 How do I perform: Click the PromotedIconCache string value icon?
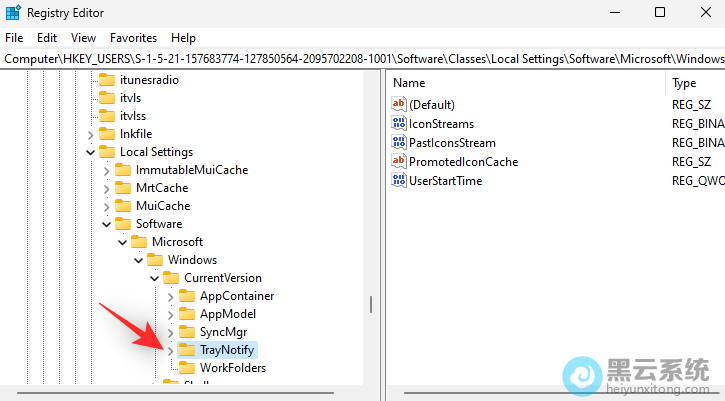(x=400, y=161)
